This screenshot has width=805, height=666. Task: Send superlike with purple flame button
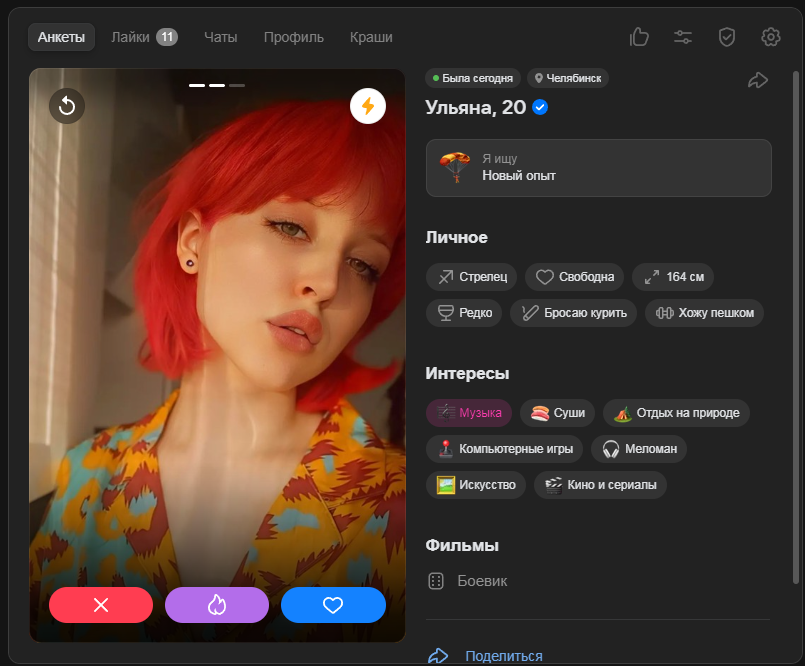point(217,605)
